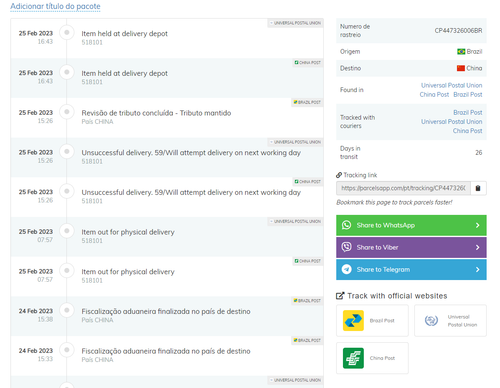Image resolution: width=500 pixels, height=388 pixels.
Task: Select tracking number CP447326006BR
Action: coord(458,30)
